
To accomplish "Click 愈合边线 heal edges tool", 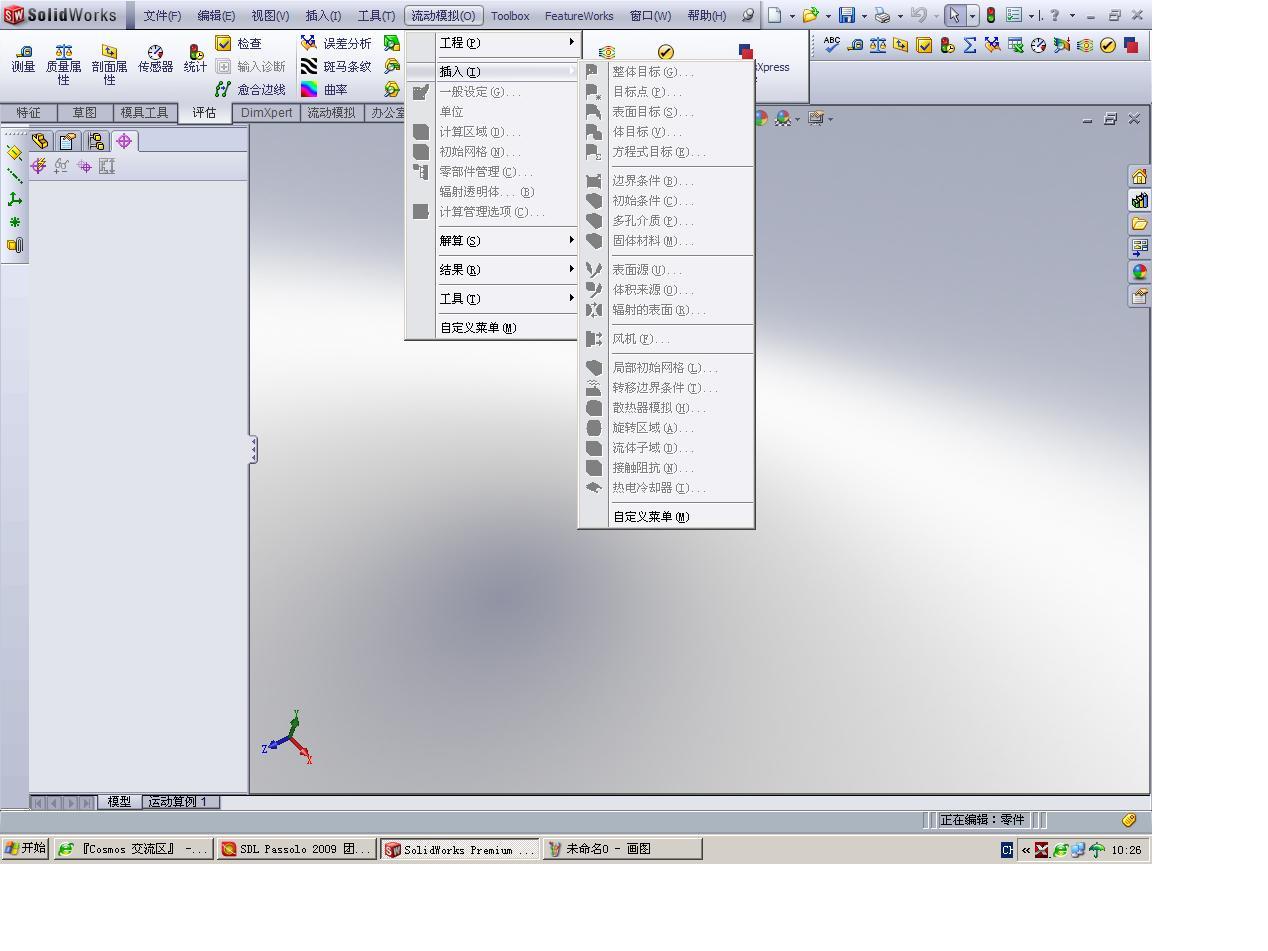I will coord(250,89).
